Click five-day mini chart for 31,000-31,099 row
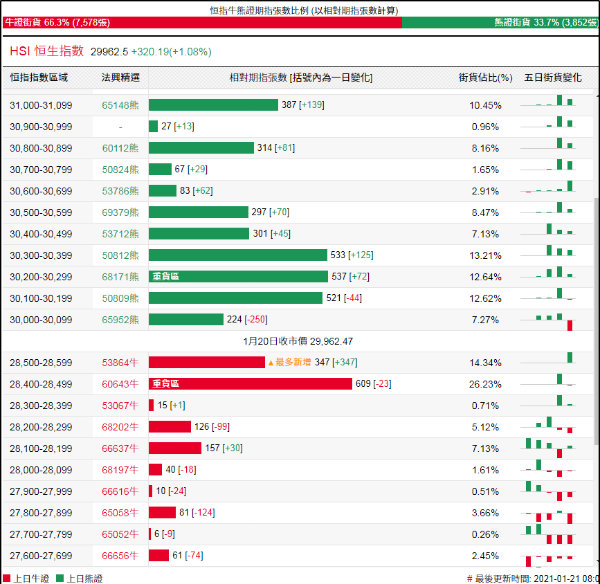 click(548, 101)
